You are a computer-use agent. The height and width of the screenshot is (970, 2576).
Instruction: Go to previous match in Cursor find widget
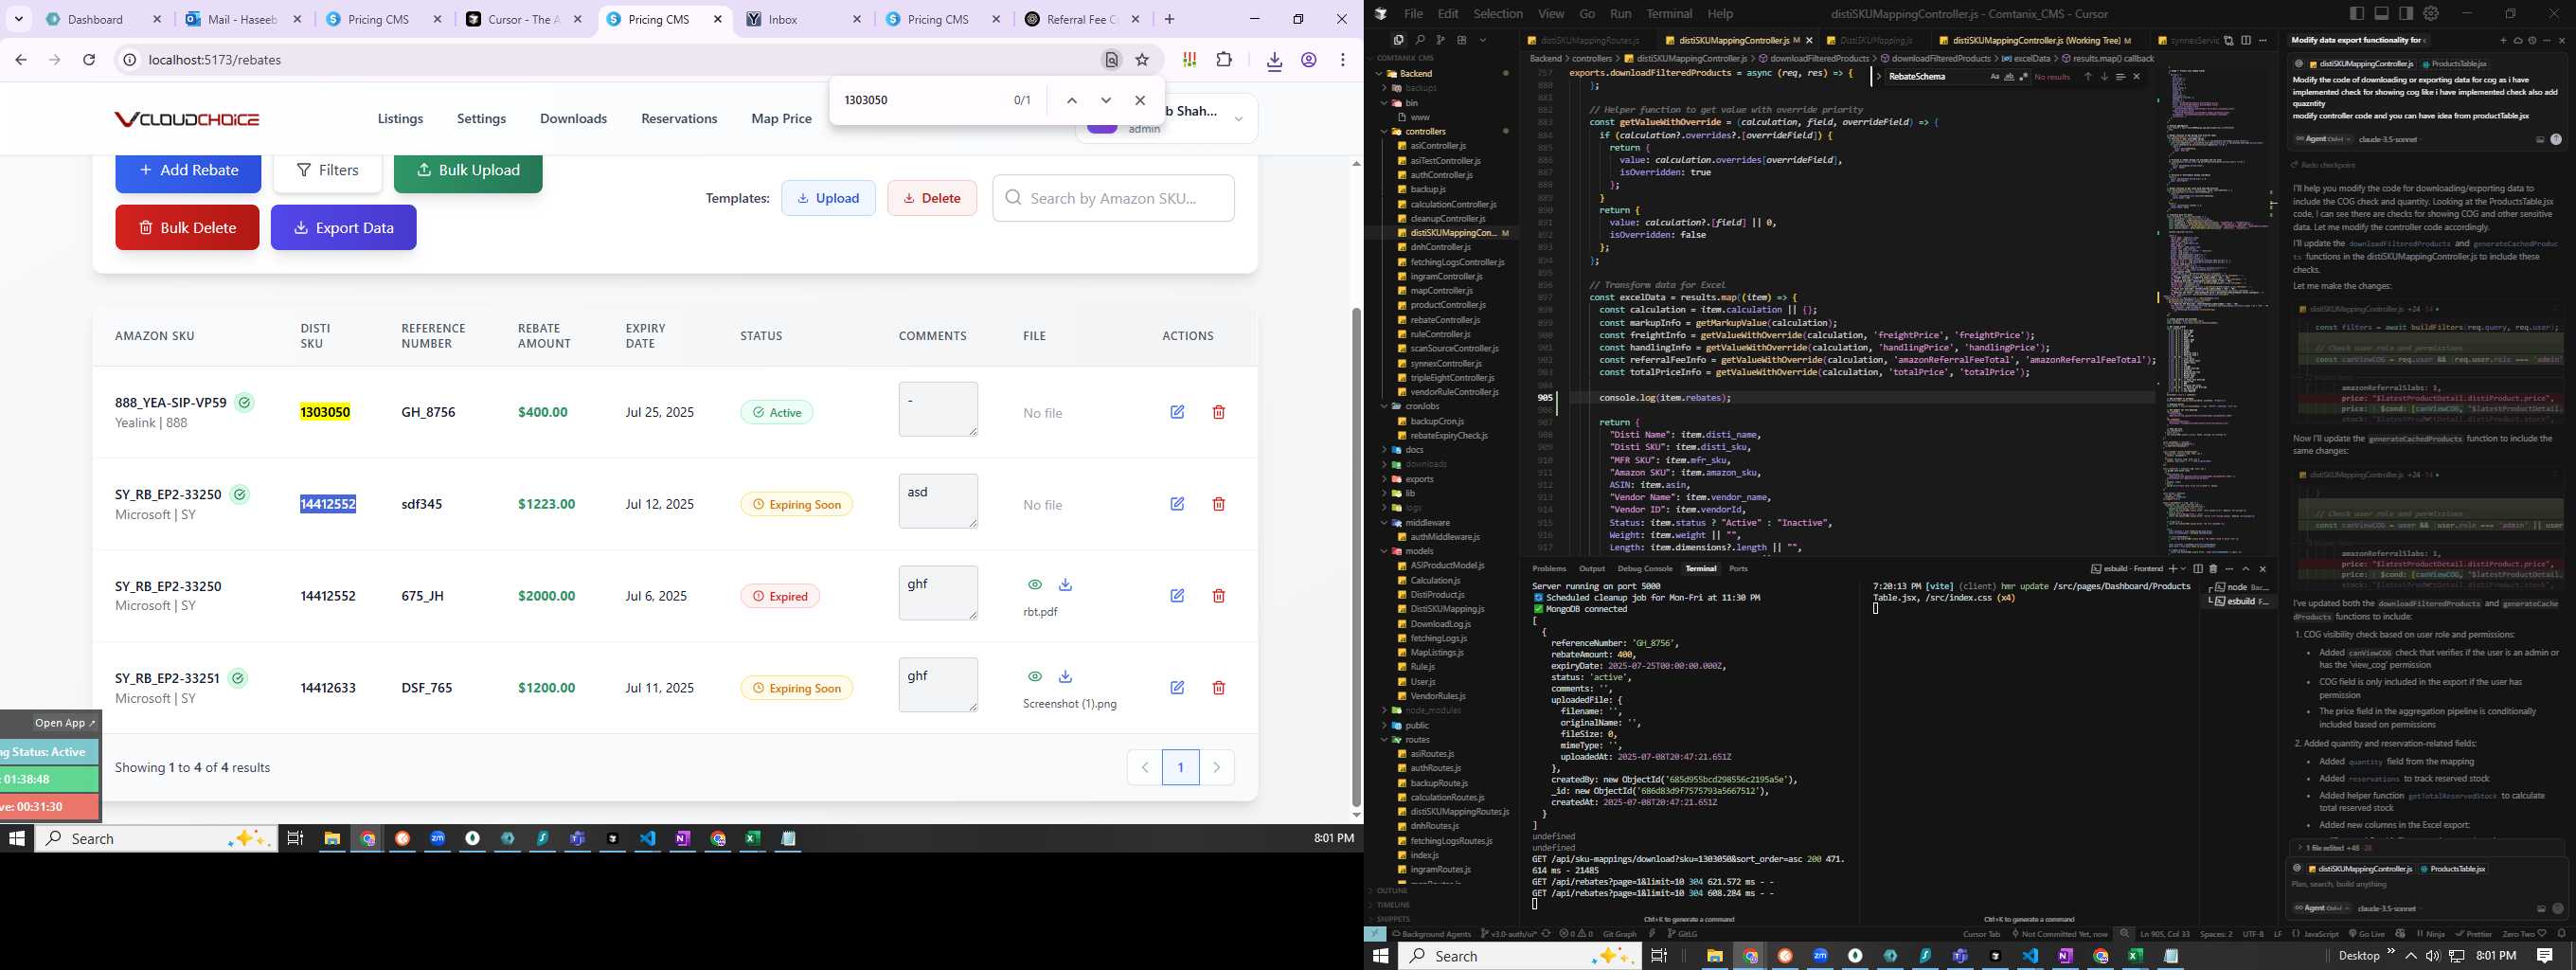(x=2088, y=77)
